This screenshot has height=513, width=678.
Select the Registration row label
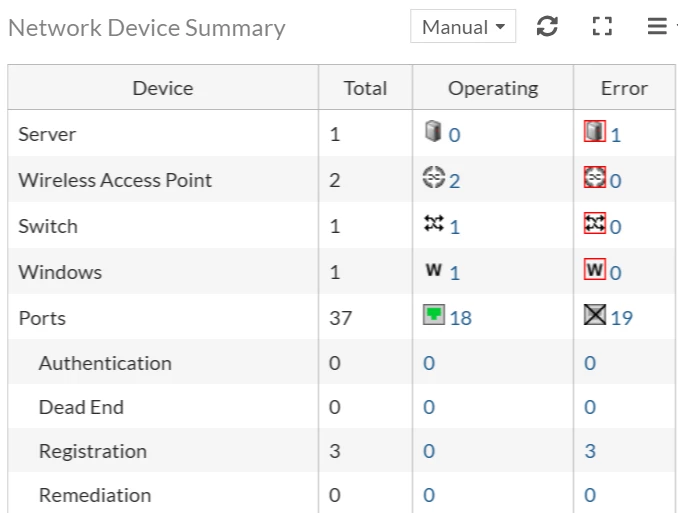(x=93, y=451)
